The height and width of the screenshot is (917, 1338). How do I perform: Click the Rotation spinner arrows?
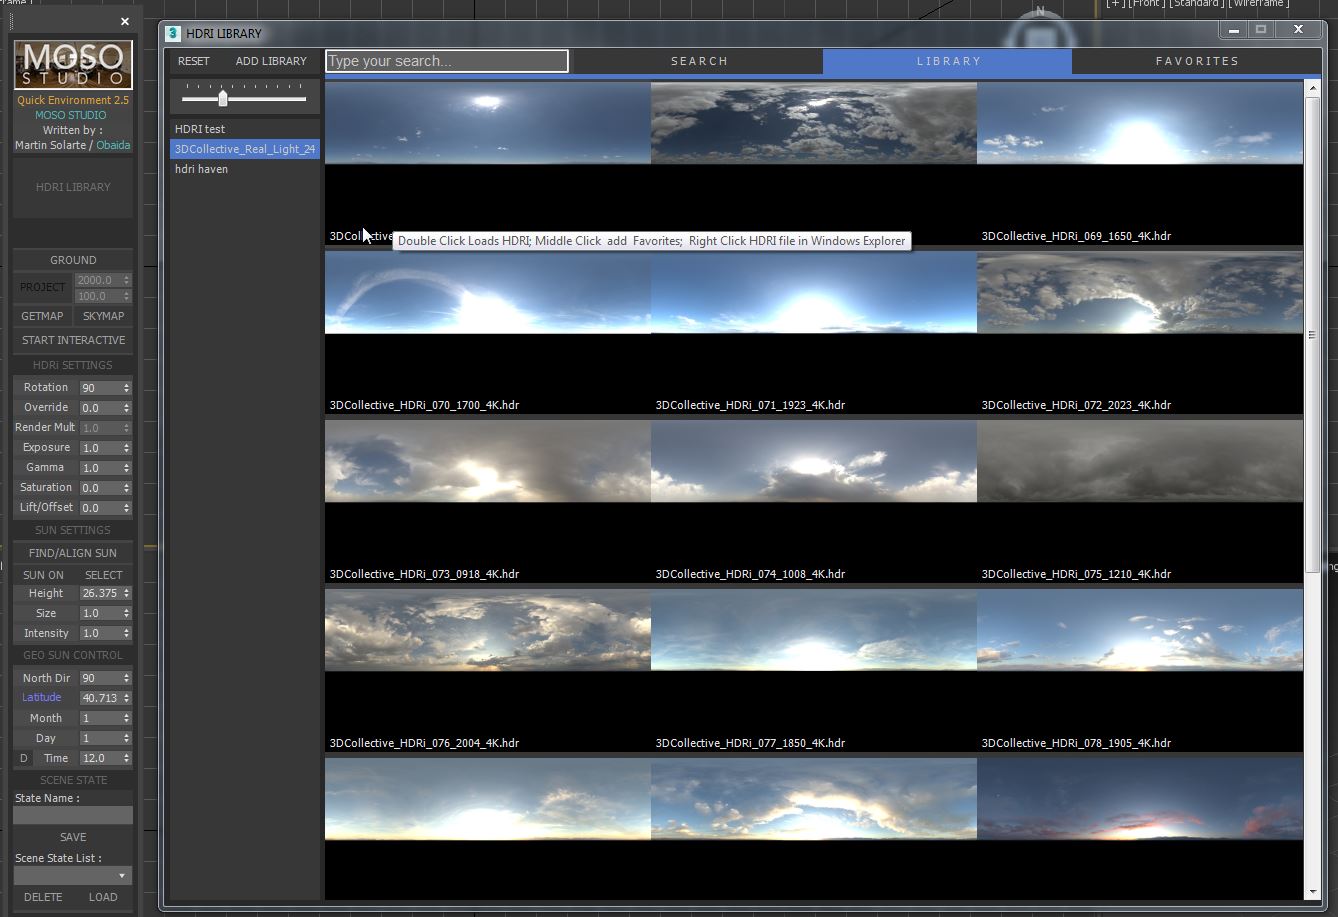126,388
